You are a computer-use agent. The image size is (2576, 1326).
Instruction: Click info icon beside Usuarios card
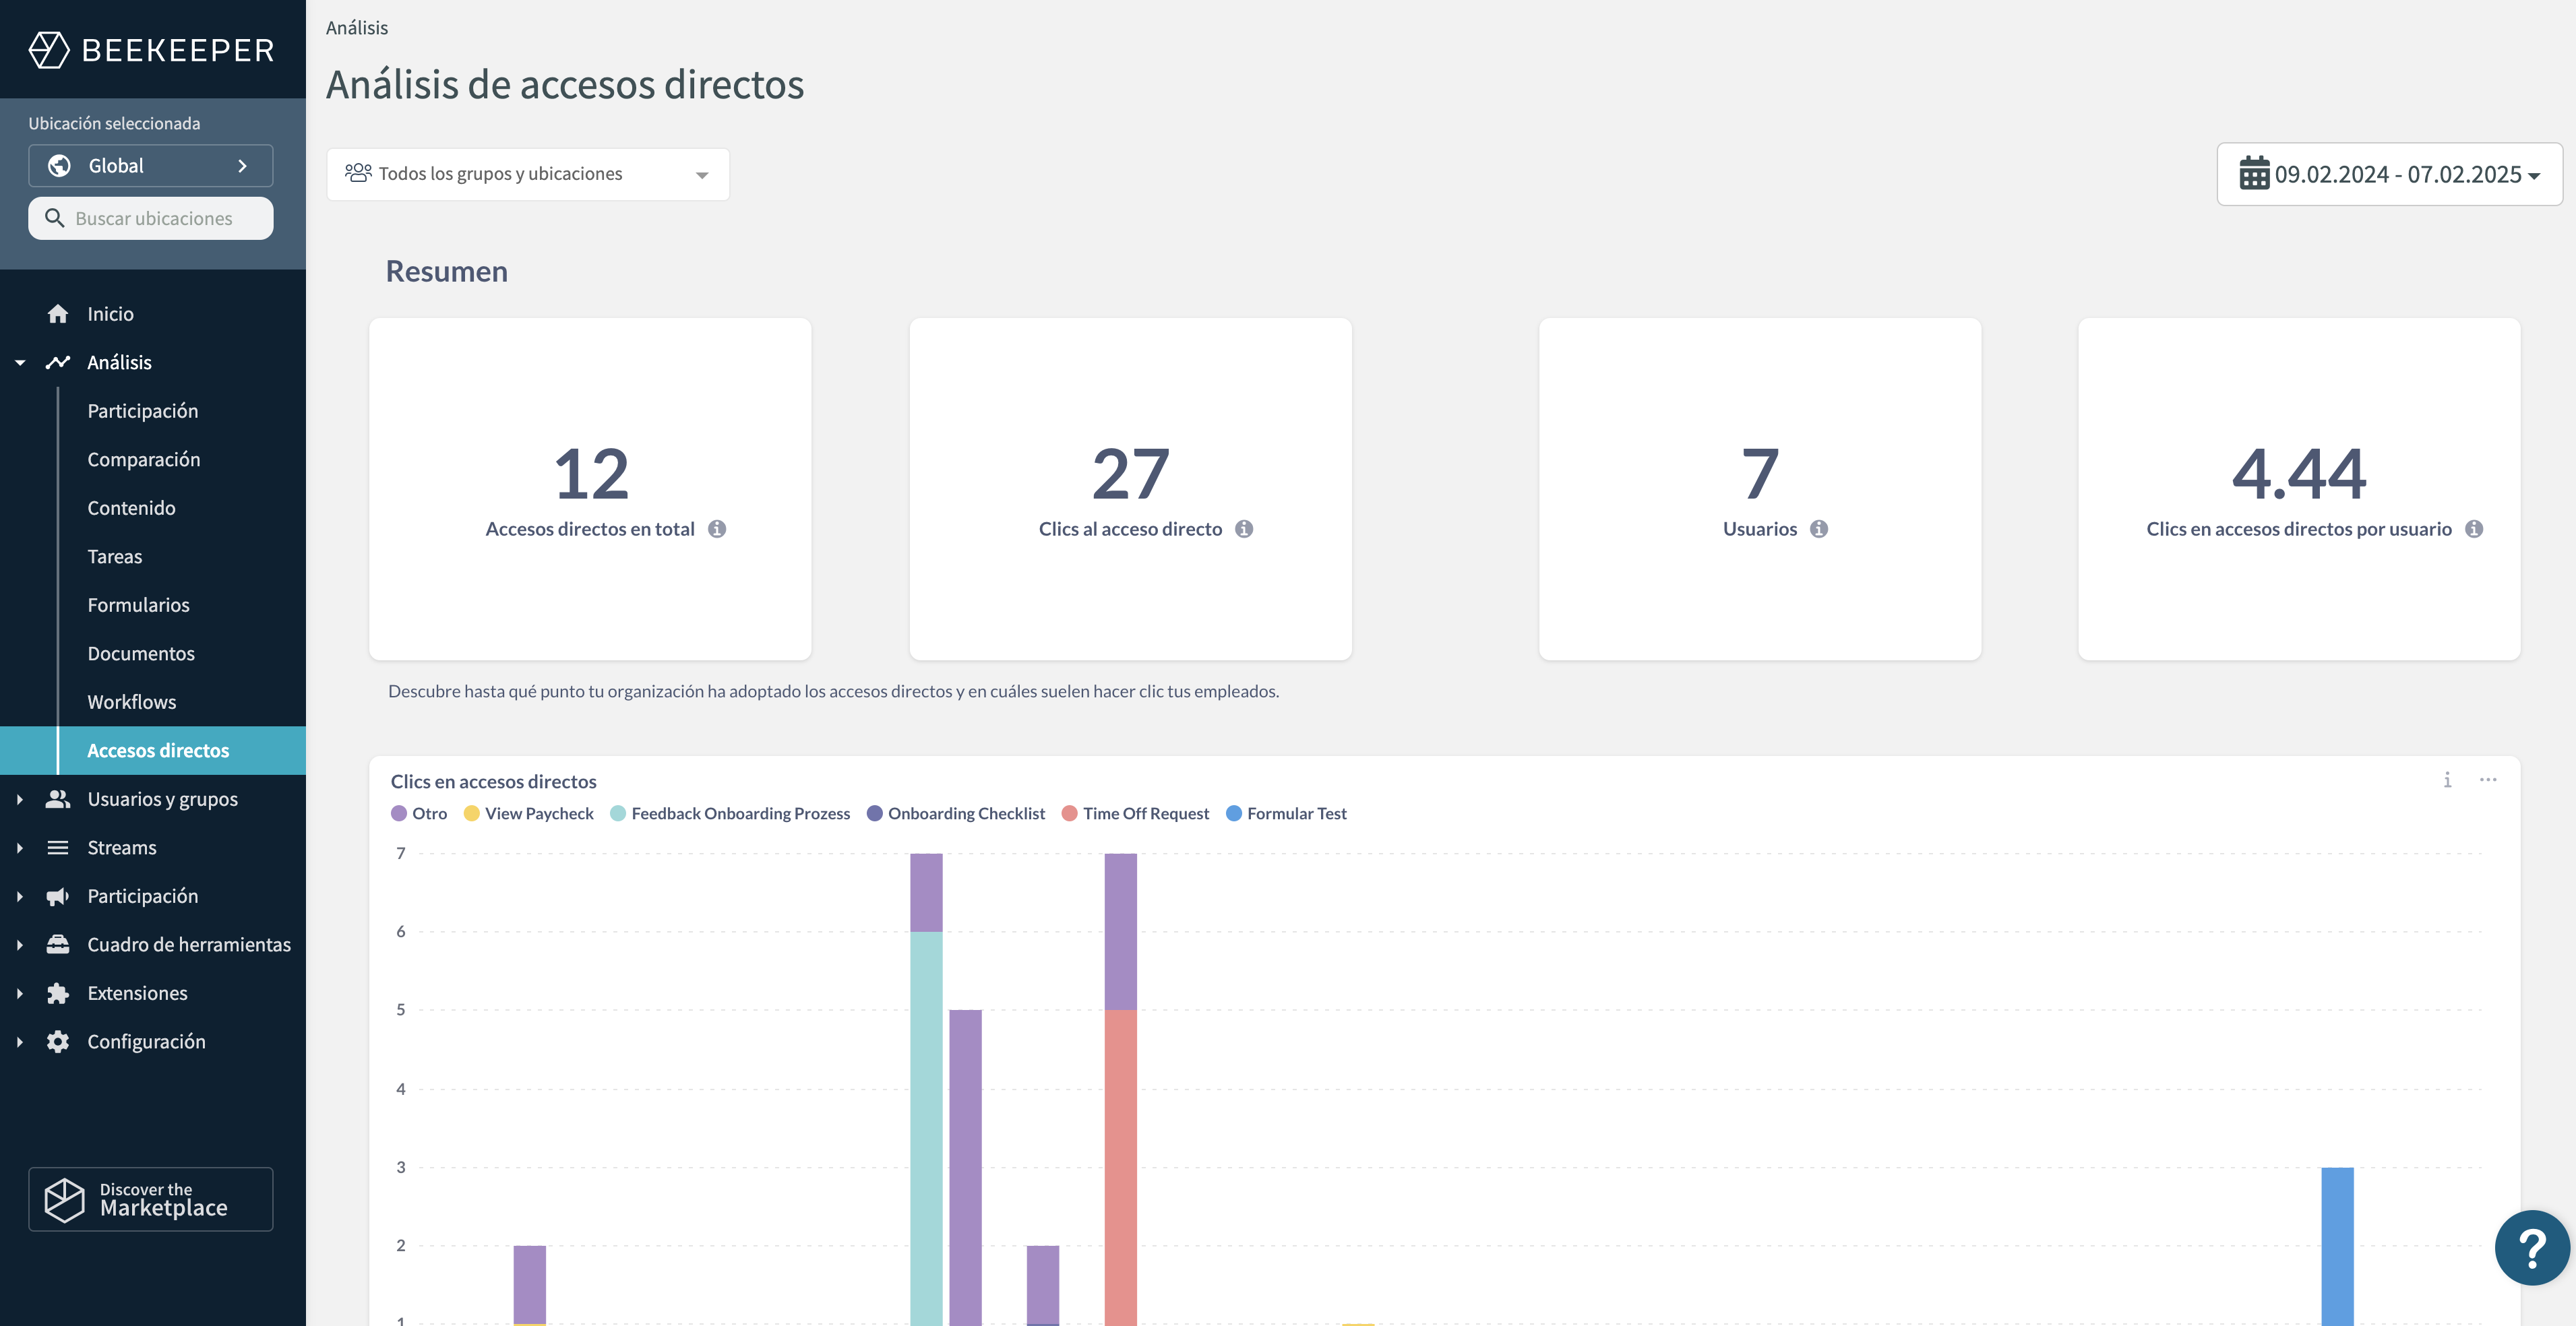(1819, 529)
